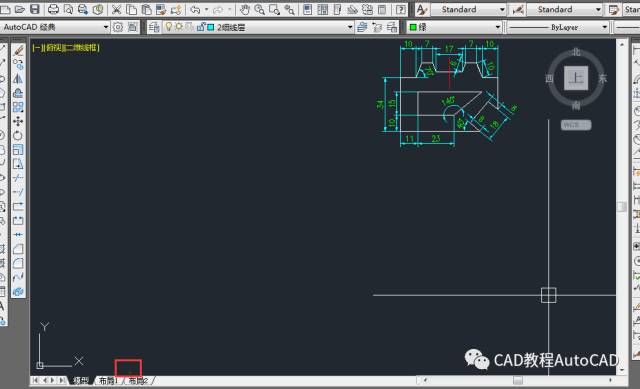Cut selection with the scissors icon

(x=116, y=9)
